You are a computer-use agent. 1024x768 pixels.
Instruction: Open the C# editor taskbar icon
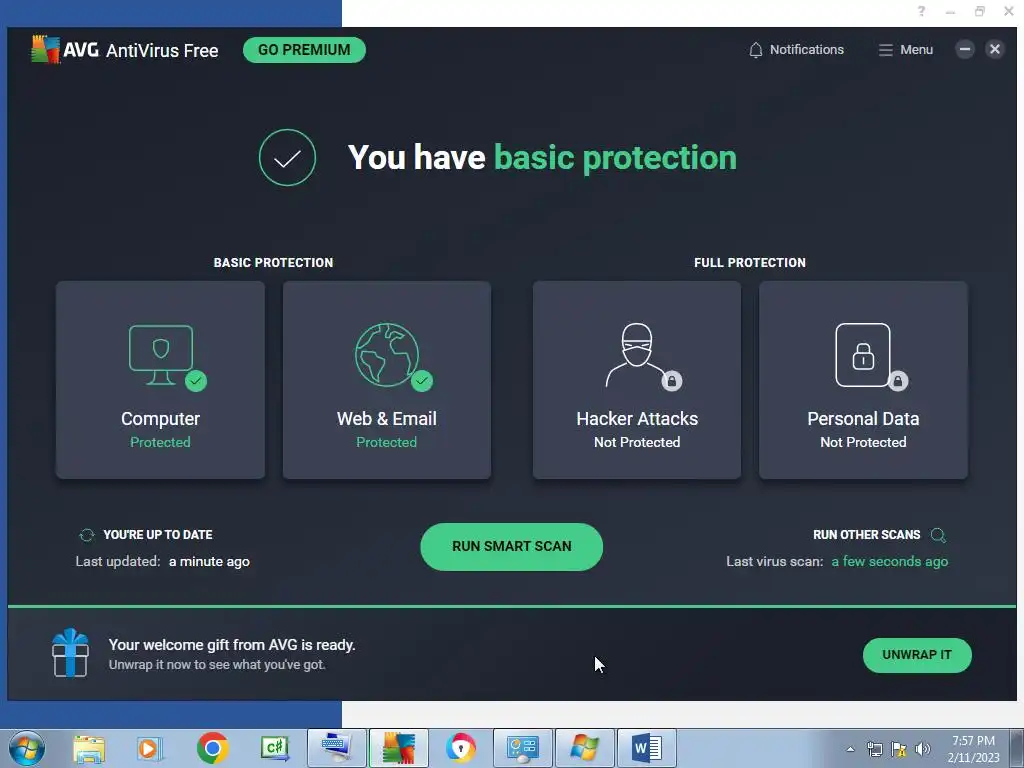(274, 748)
